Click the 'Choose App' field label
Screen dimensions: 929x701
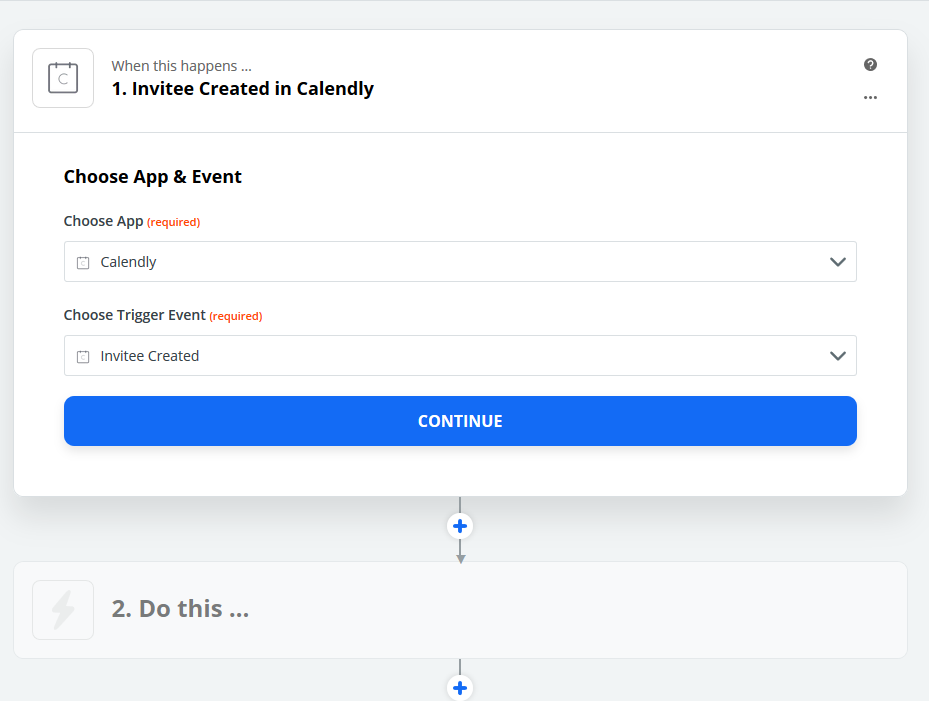click(103, 221)
